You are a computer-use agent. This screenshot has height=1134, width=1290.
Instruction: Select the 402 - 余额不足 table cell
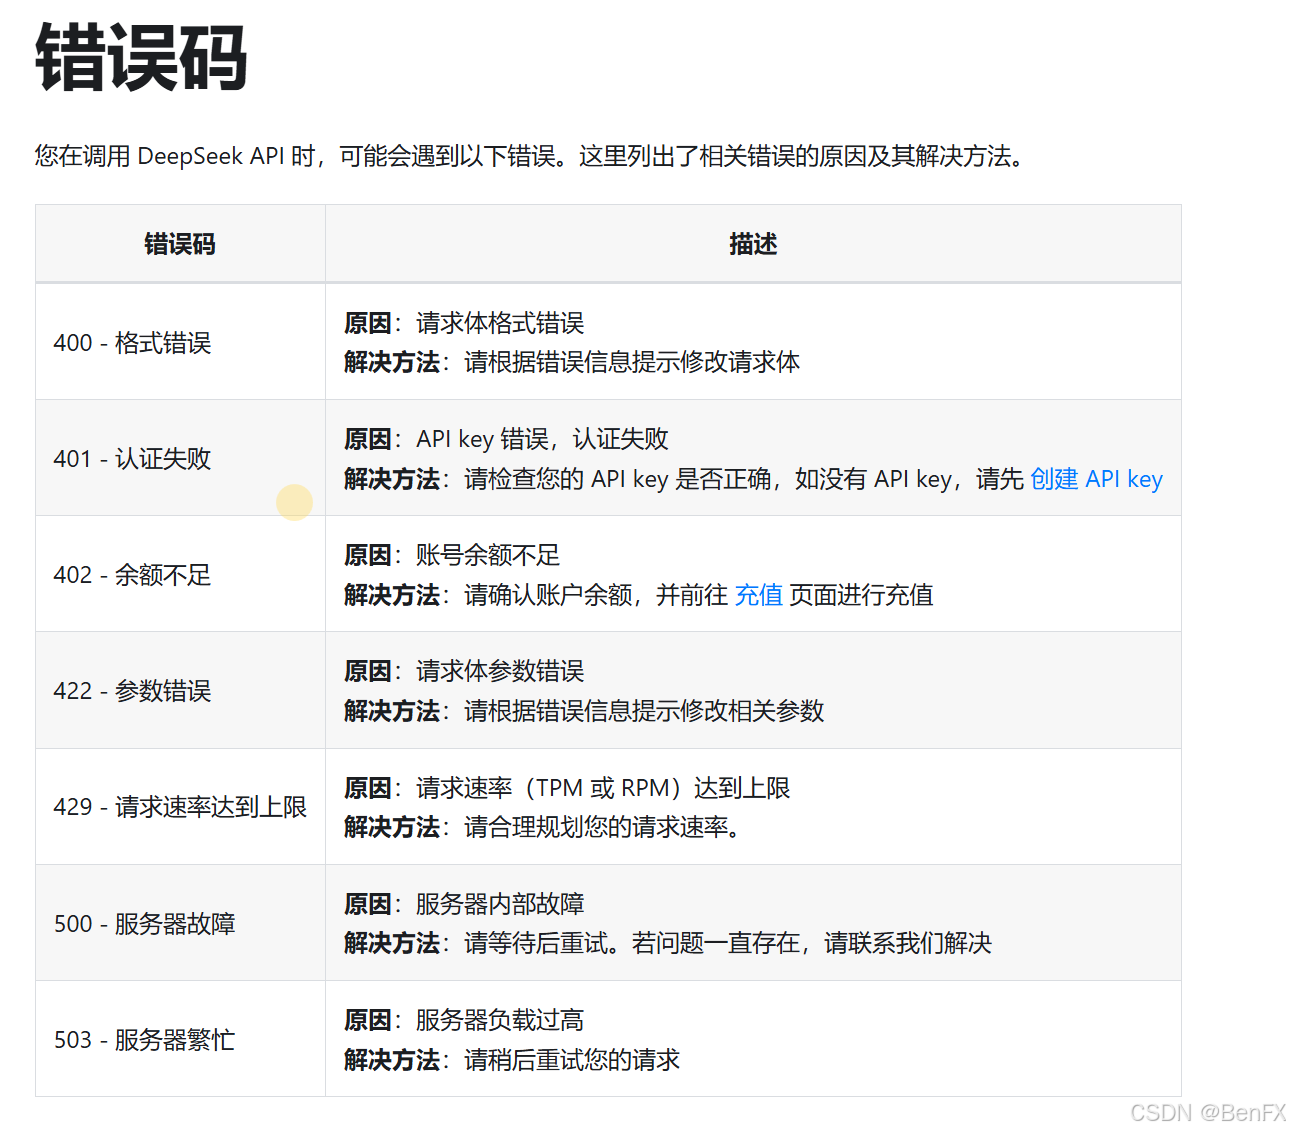point(131,575)
